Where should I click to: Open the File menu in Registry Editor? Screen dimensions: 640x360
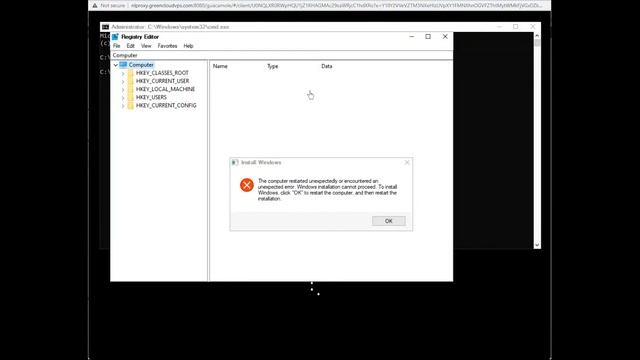117,46
